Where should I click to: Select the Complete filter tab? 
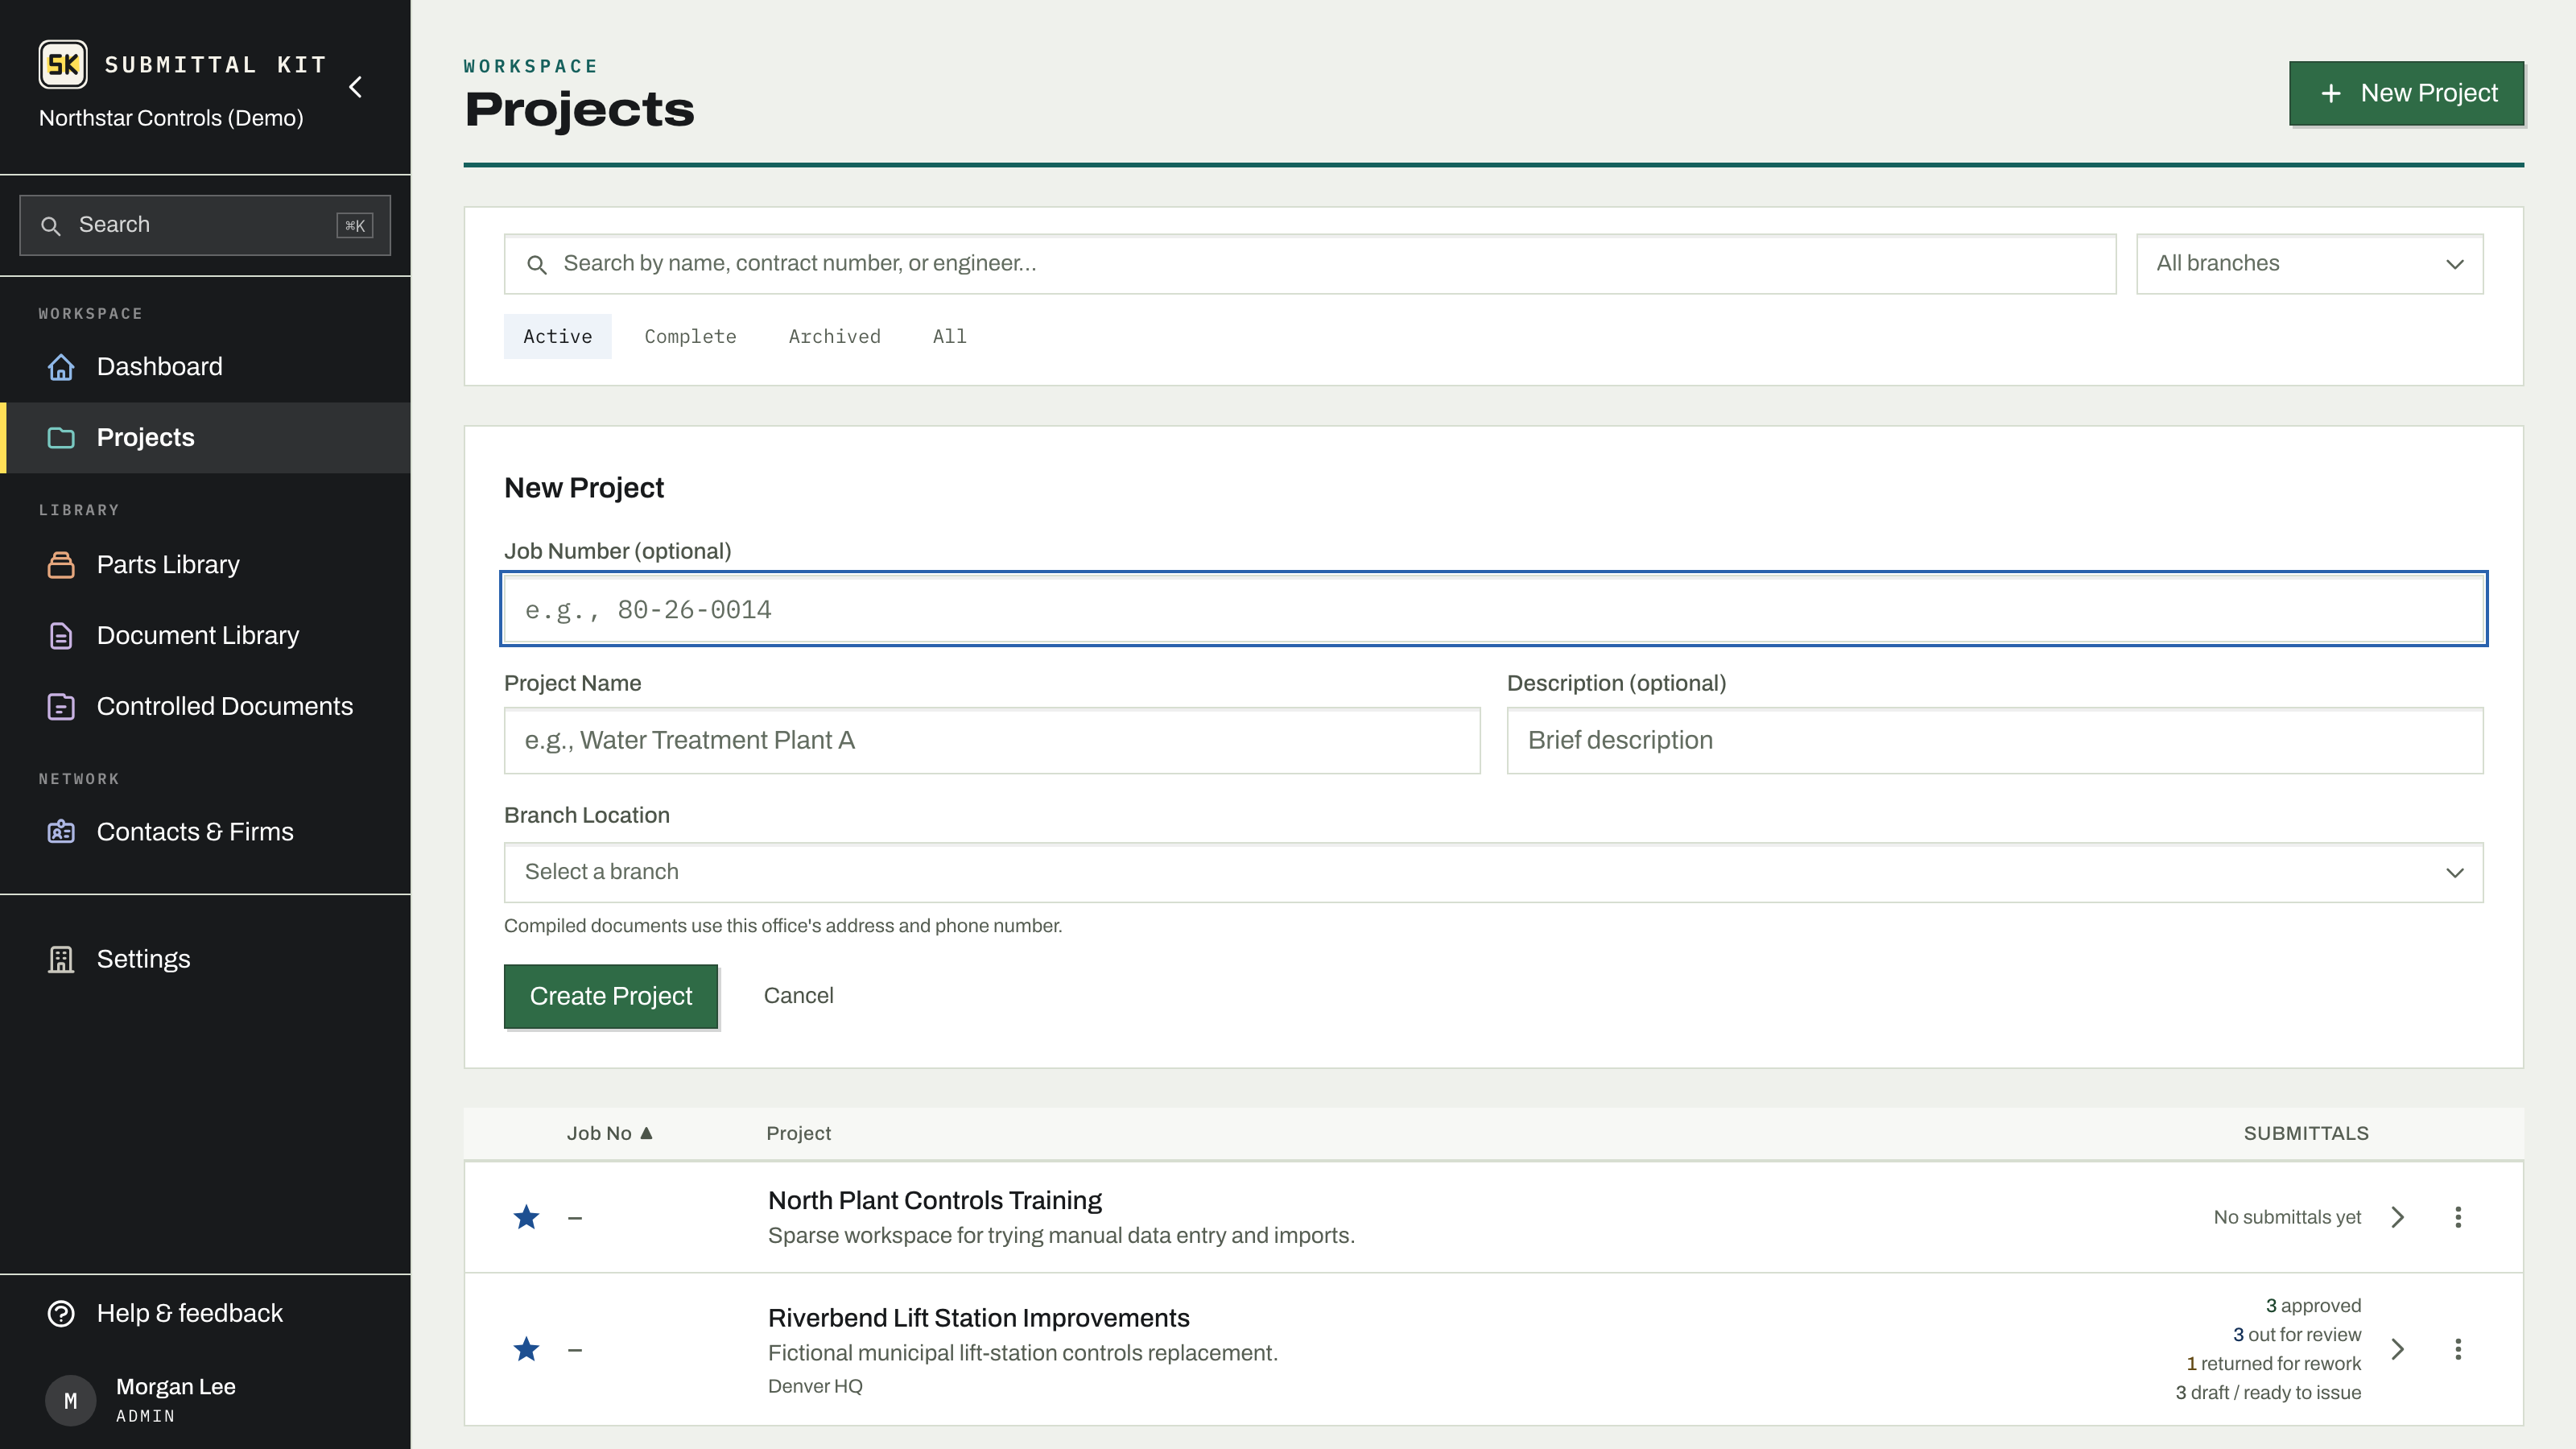690,337
